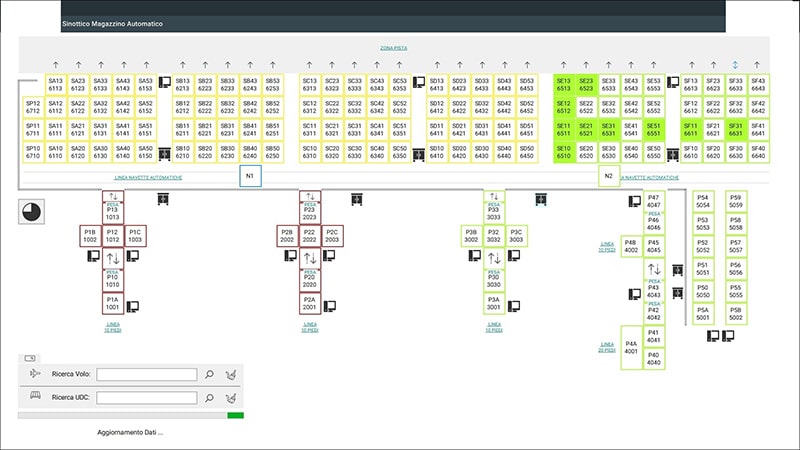Click the up/down arrows between P22 and P20
Image resolution: width=800 pixels, height=450 pixels.
pos(310,258)
